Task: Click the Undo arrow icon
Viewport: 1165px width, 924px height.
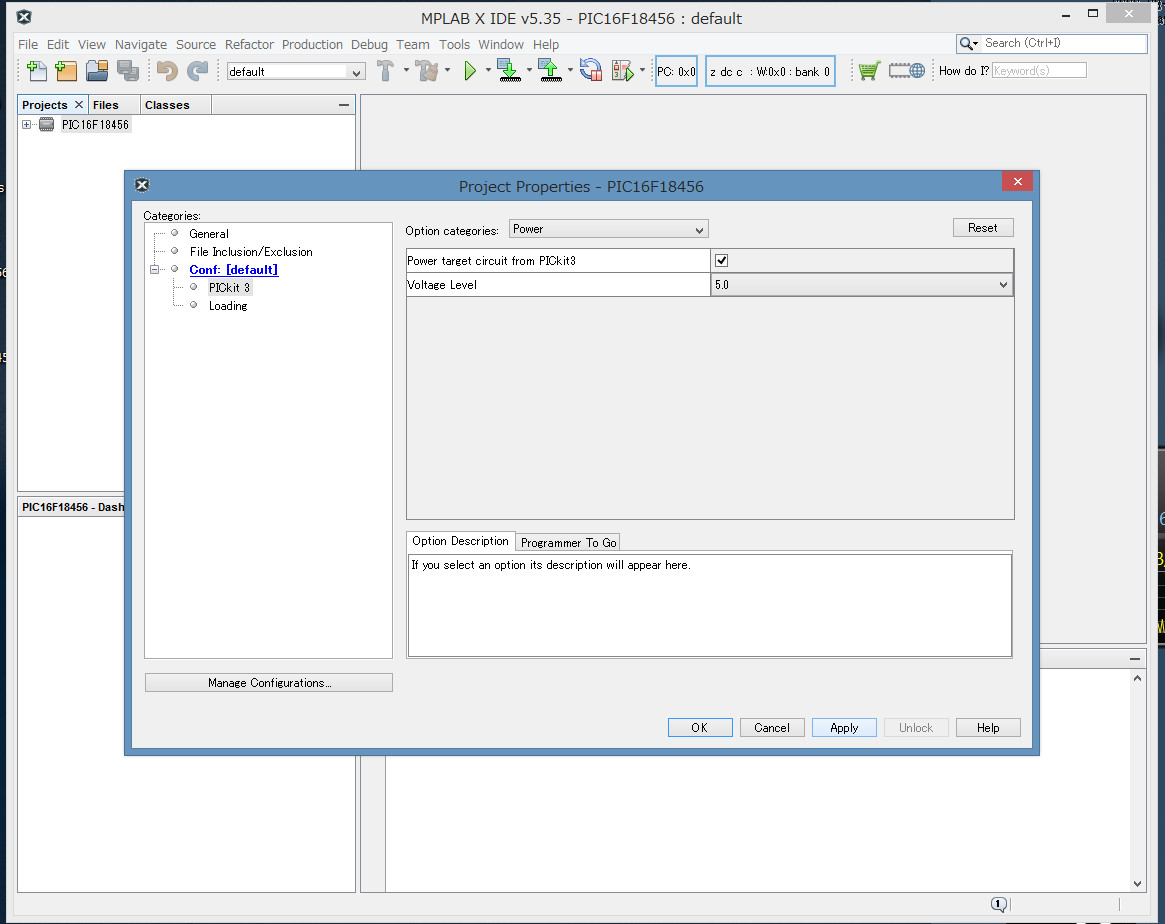Action: (167, 71)
